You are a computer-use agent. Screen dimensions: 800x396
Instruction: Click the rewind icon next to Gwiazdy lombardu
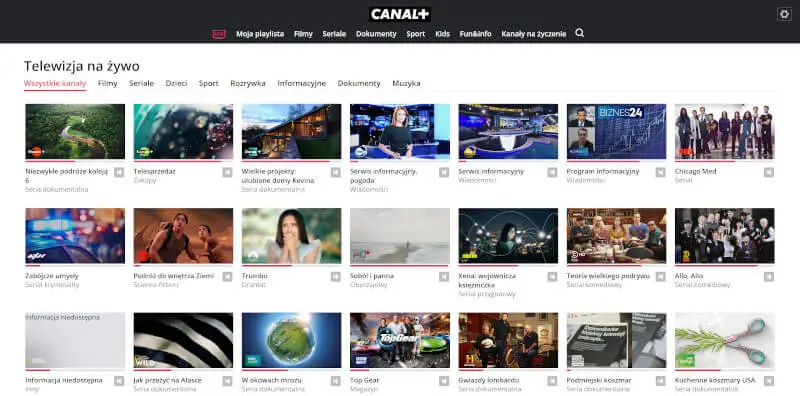pos(553,381)
